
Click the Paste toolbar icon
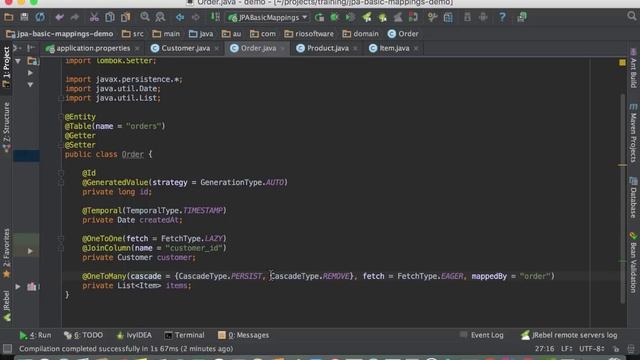pyautogui.click(x=126, y=17)
